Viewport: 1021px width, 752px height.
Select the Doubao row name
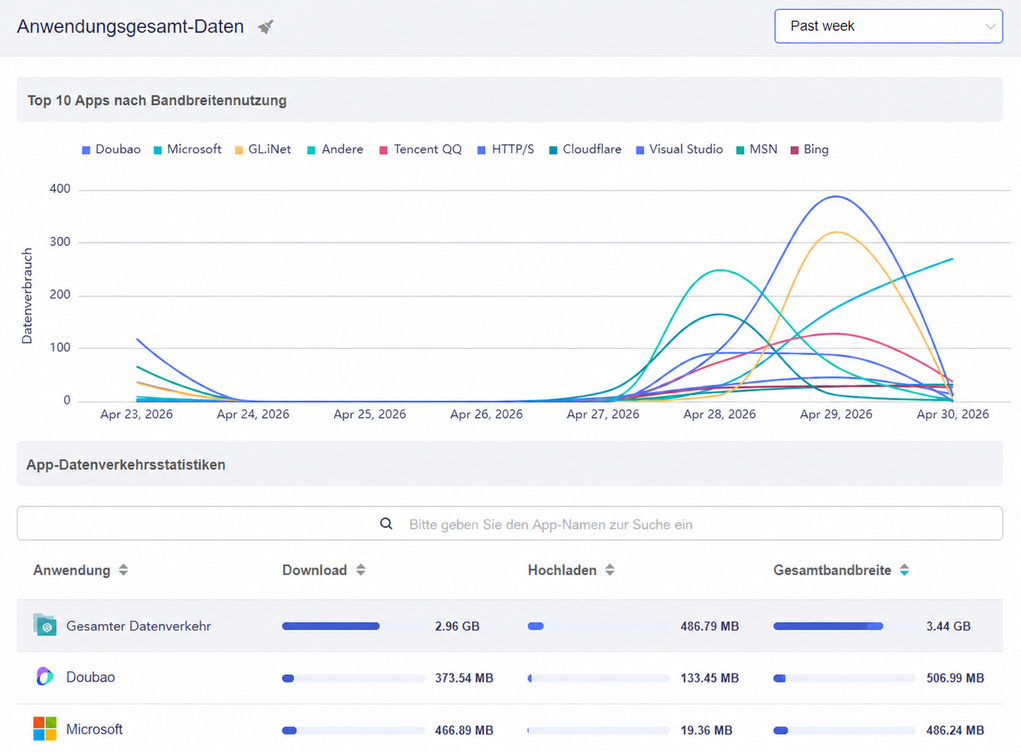pos(91,677)
